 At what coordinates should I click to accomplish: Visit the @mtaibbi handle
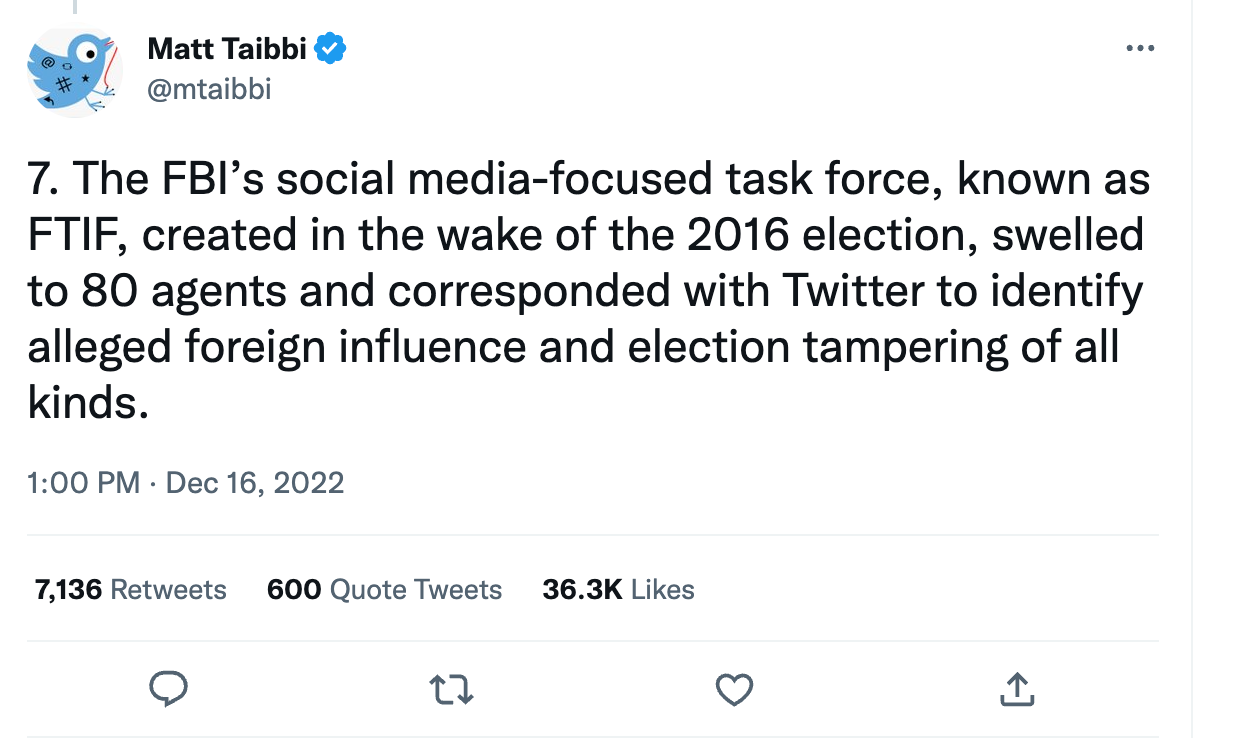click(x=209, y=90)
